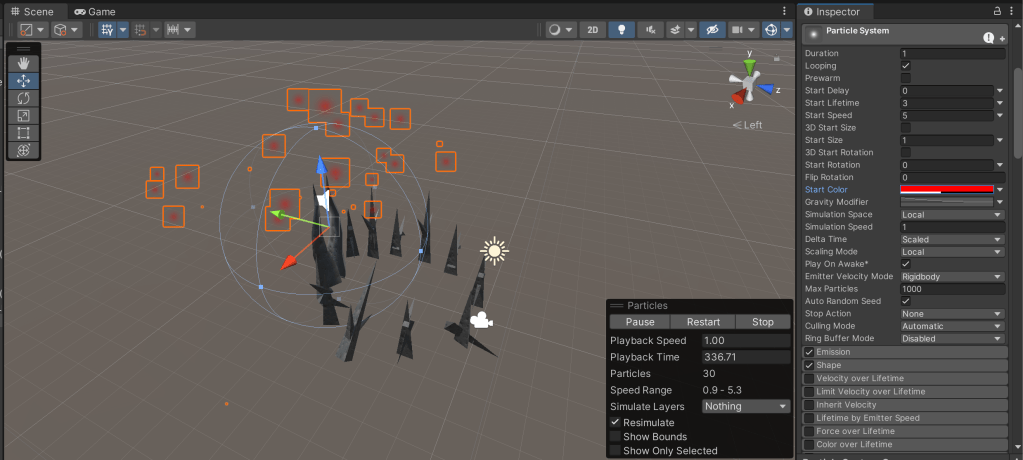
Task: Choose the Scale tool
Action: [x=22, y=115]
